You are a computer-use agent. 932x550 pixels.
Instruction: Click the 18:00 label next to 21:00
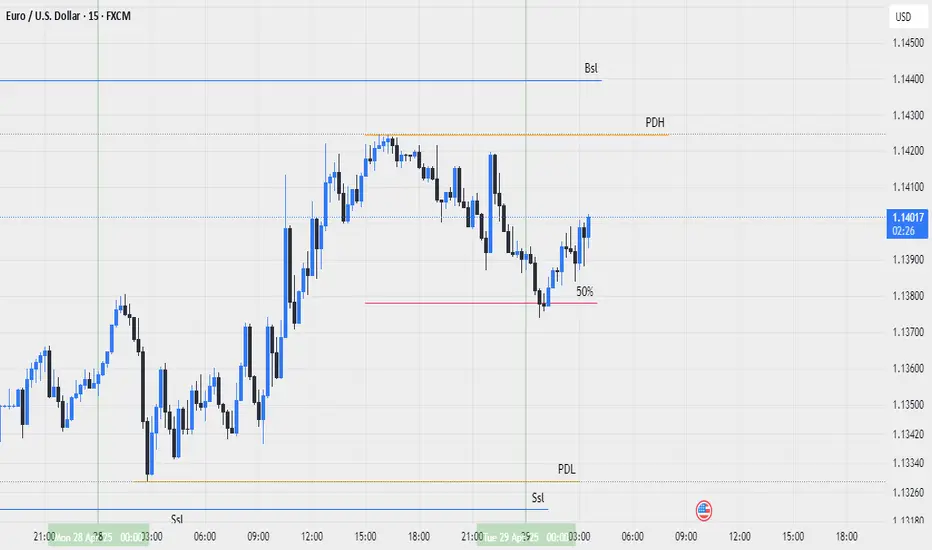419,537
